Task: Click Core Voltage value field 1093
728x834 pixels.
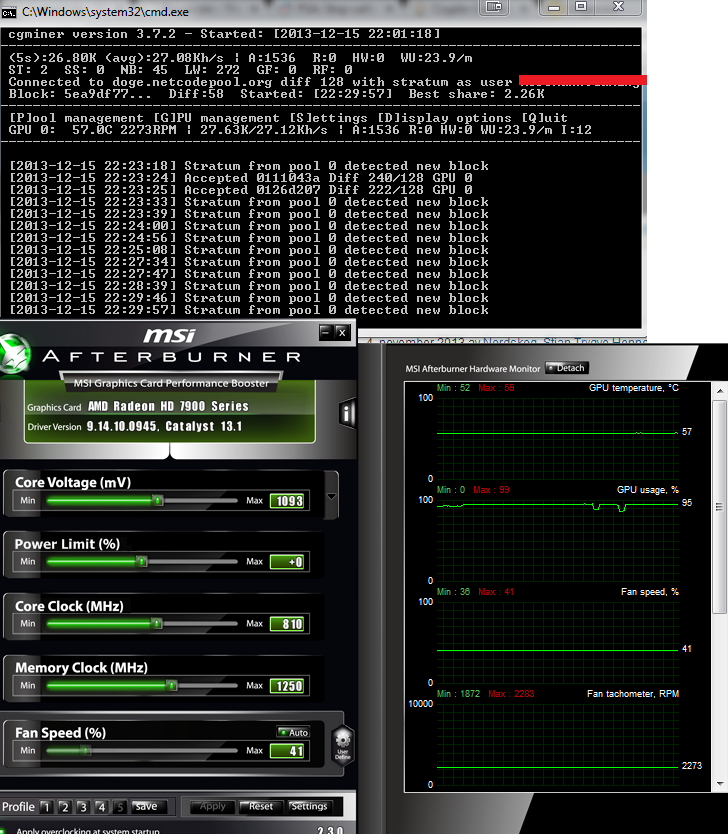Action: (x=287, y=501)
